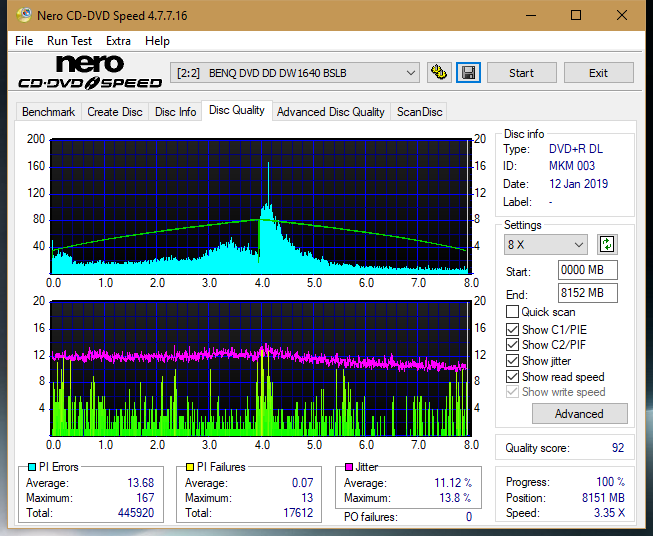Click the yellow PI Failures legend swatch
Image resolution: width=653 pixels, height=536 pixels.
pos(190,467)
